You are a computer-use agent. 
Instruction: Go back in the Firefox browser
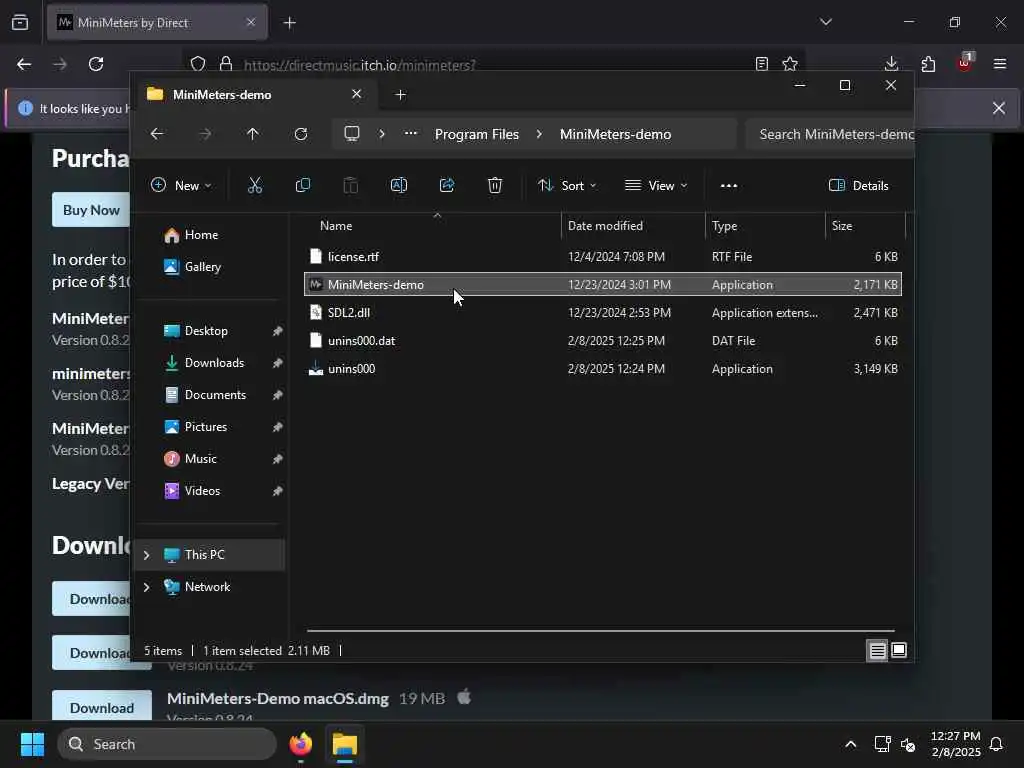point(24,64)
